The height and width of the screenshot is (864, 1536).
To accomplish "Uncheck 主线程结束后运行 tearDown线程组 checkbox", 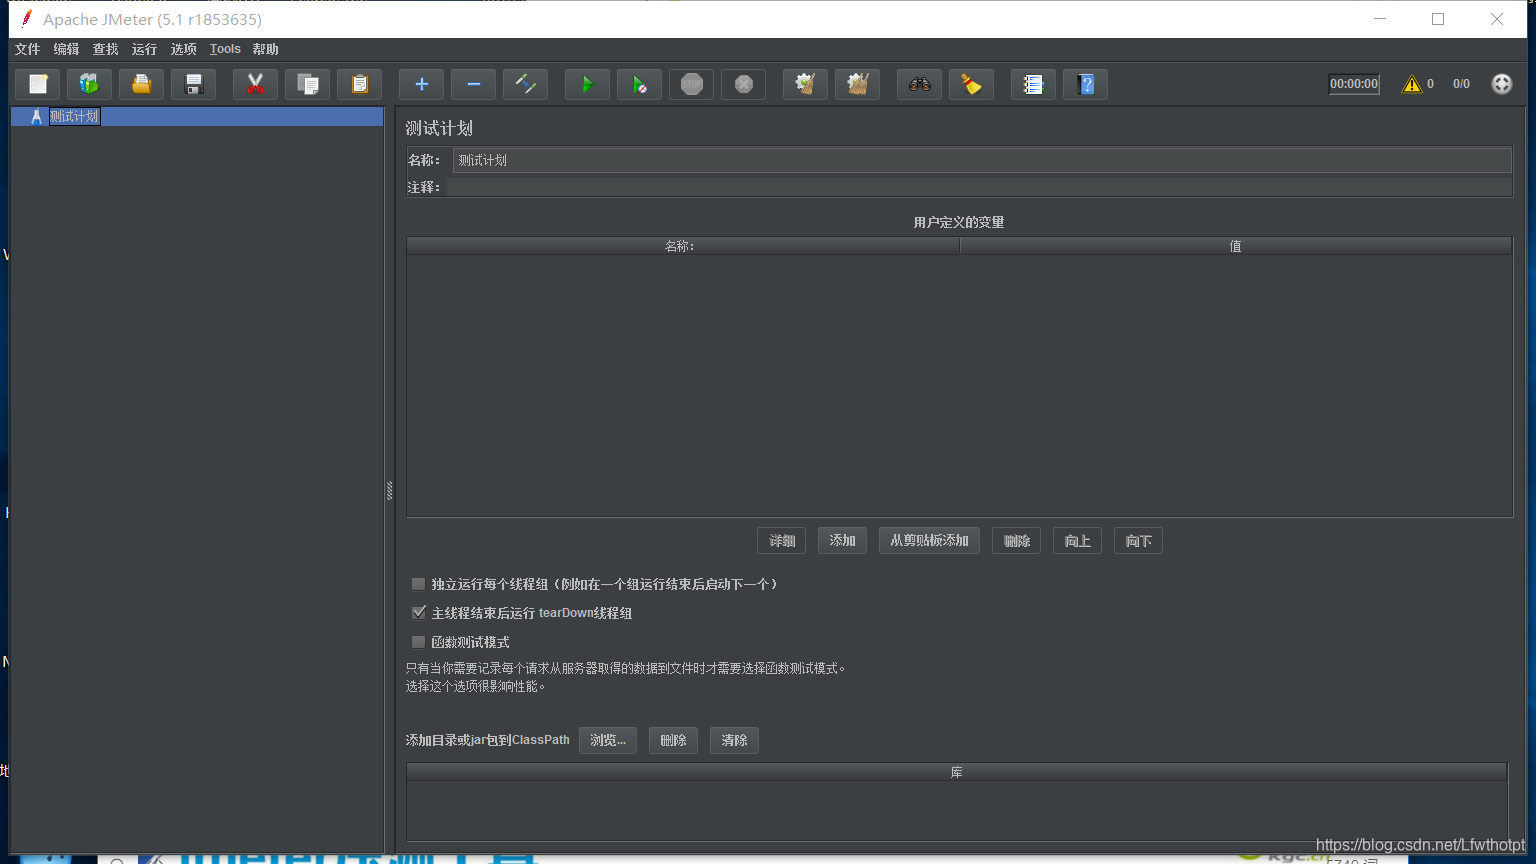I will tap(419, 613).
